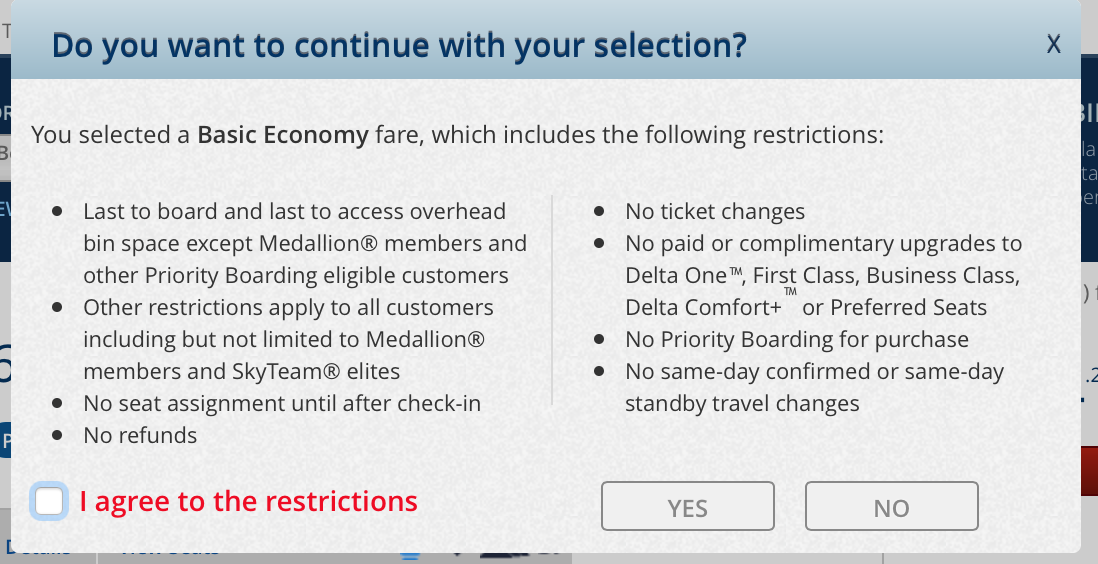This screenshot has height=564, width=1098.
Task: Click the blue badge icon at left edge
Action: tap(6, 440)
